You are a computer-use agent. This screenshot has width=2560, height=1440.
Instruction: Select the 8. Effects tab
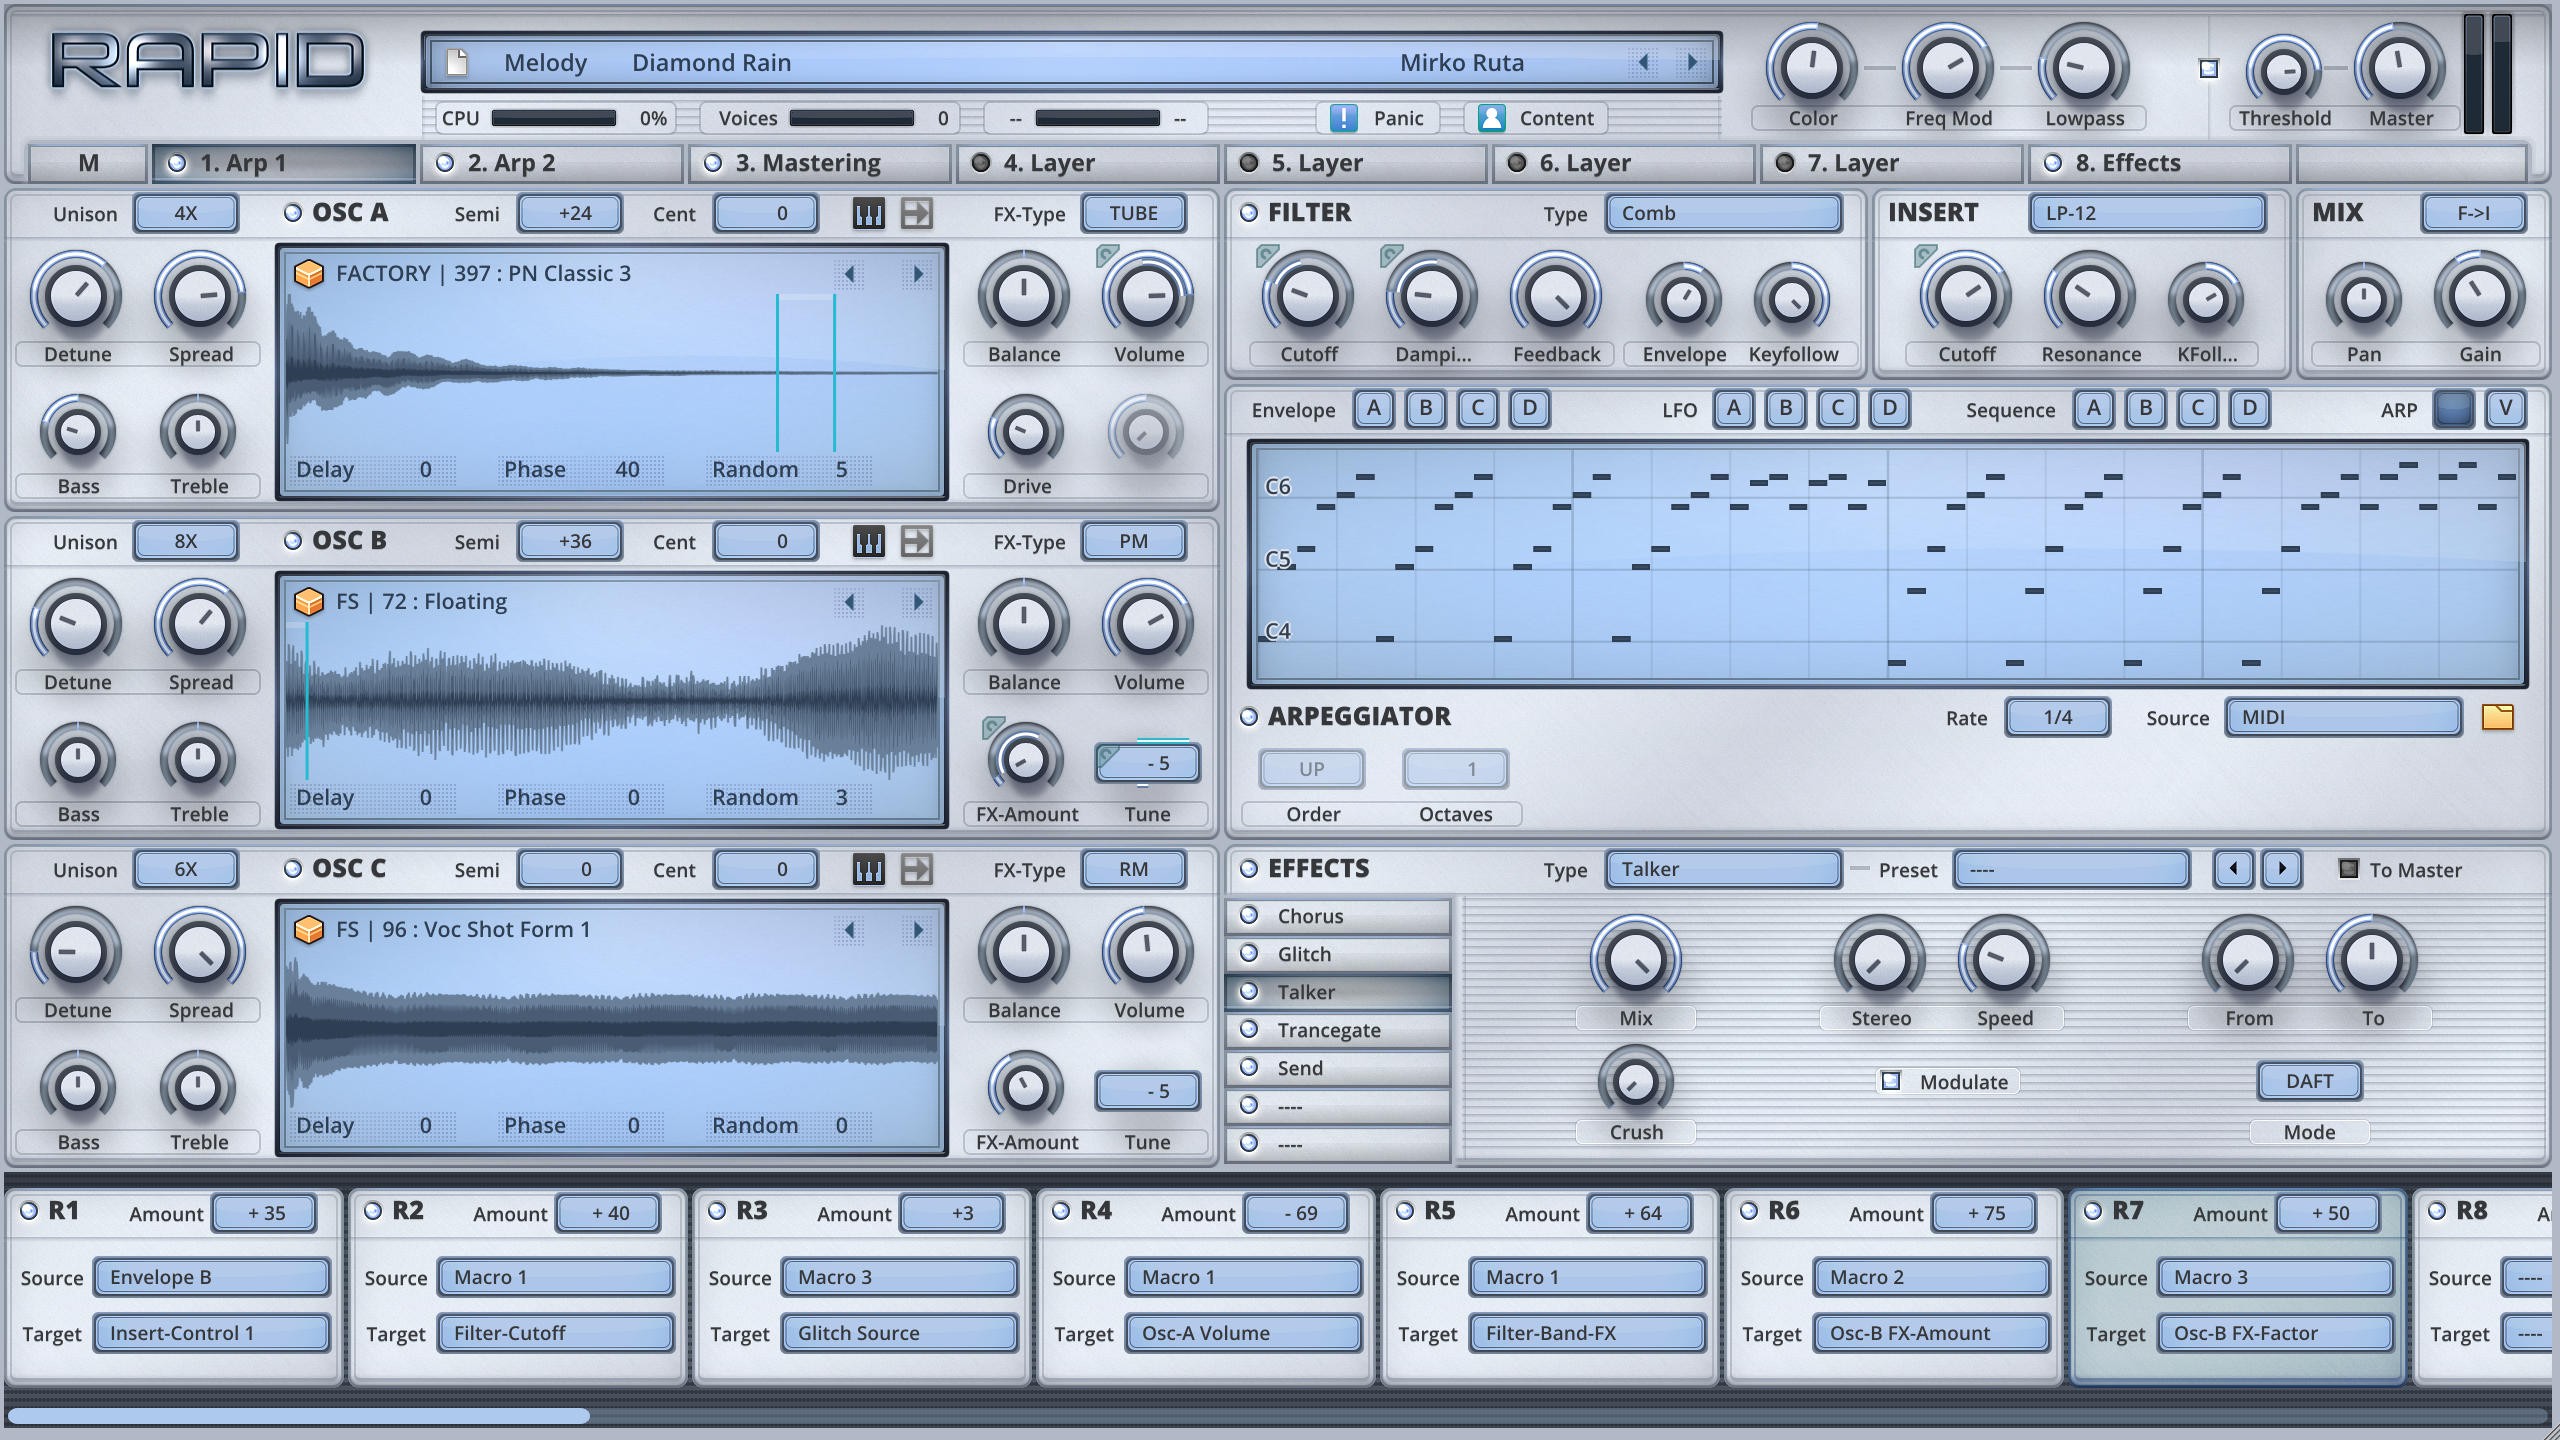coord(2160,163)
